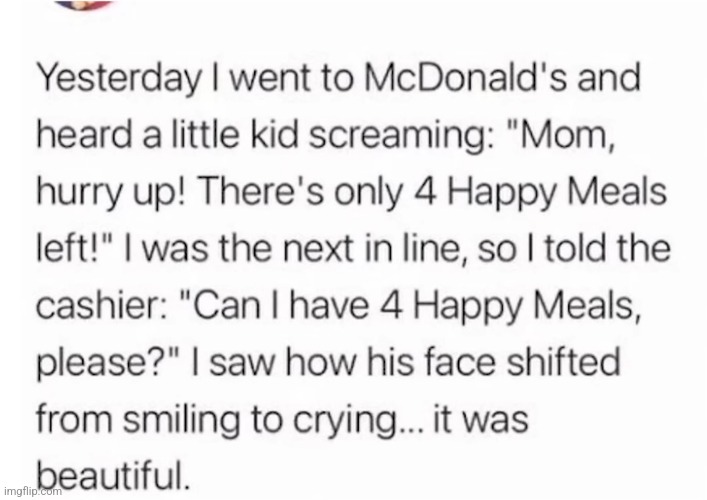Click the partial profile avatar at top
Viewport: 707px width, 500px height.
(85, 5)
